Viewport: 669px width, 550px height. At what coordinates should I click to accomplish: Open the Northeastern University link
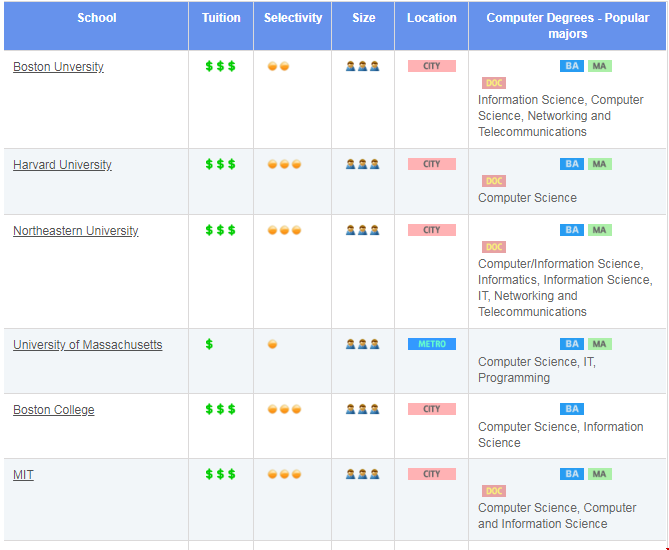[x=75, y=231]
